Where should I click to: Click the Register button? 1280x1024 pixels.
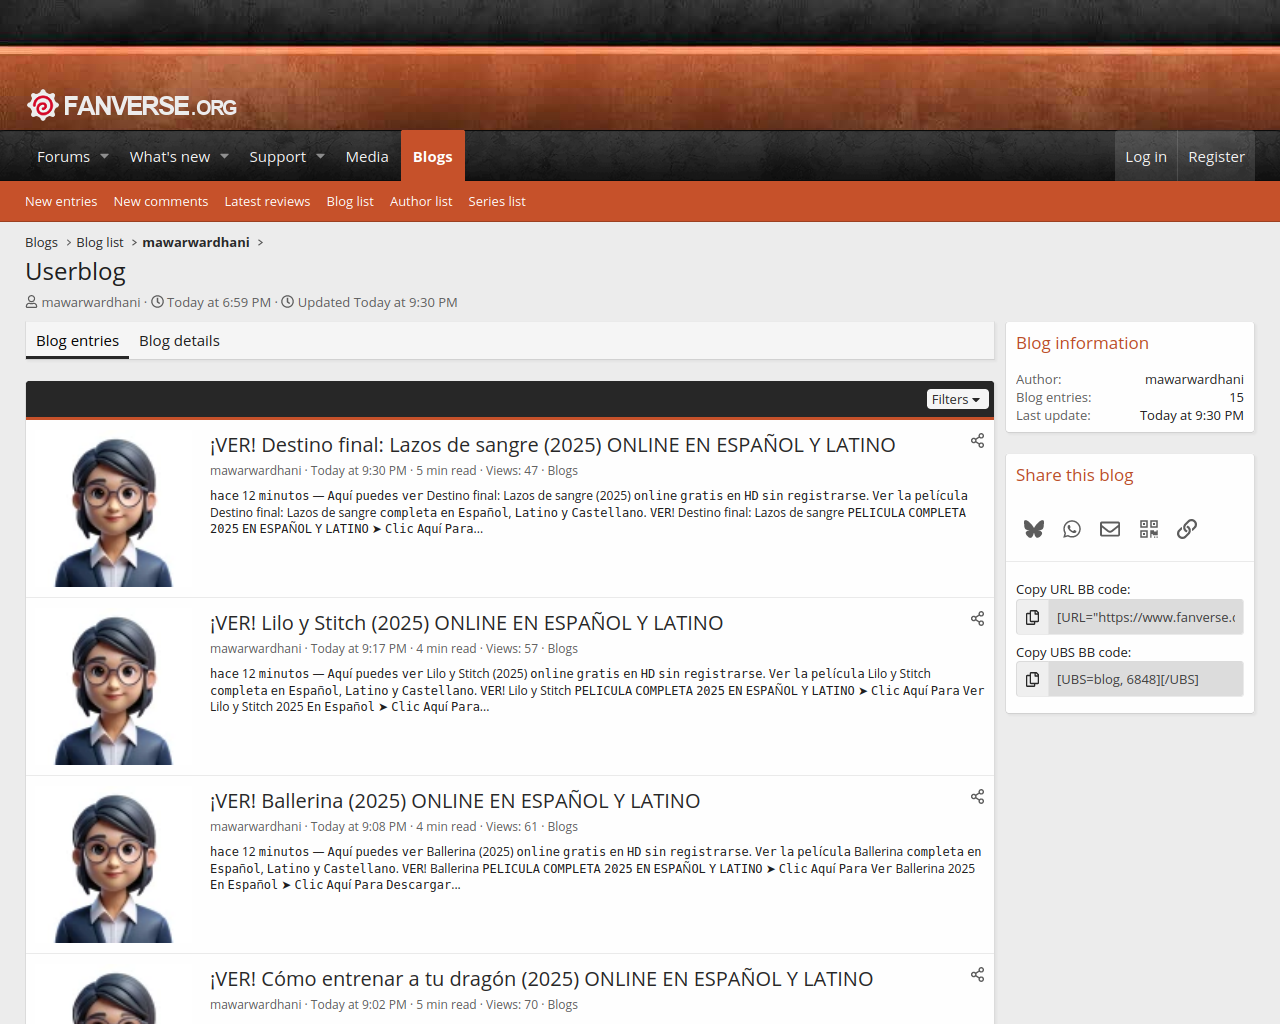coord(1216,157)
